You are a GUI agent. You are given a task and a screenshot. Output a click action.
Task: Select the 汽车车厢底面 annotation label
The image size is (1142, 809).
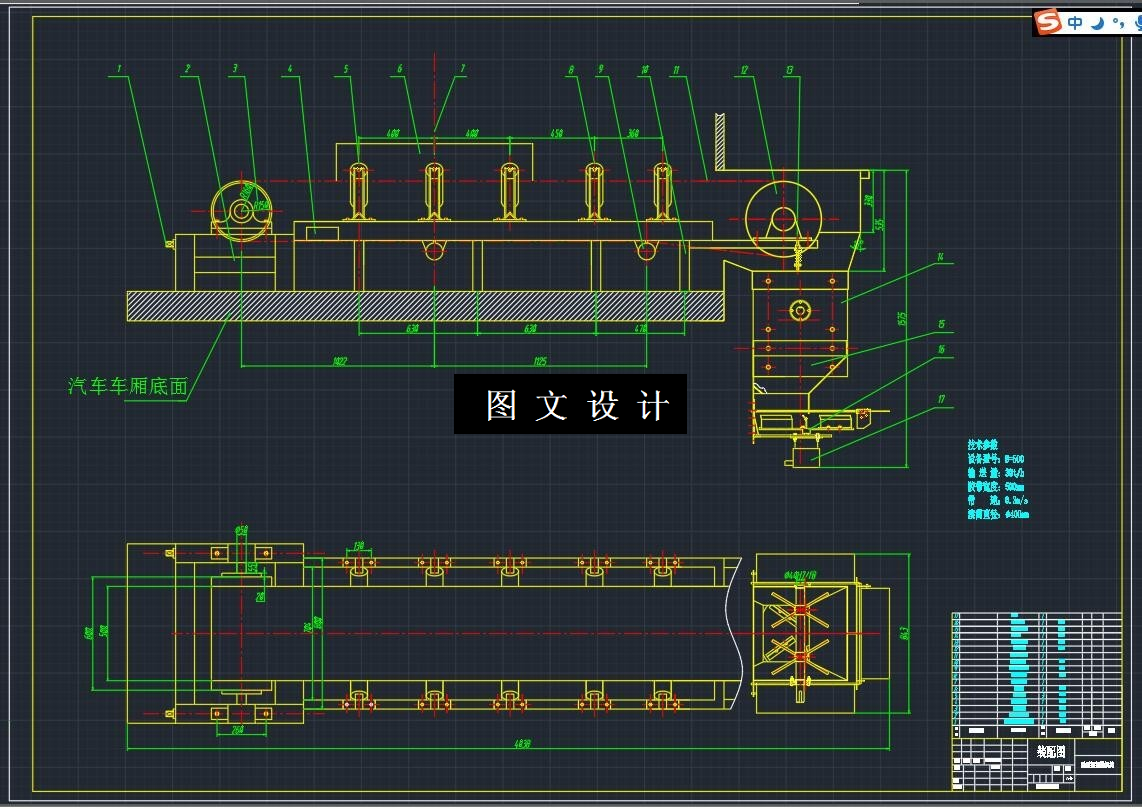pyautogui.click(x=126, y=385)
